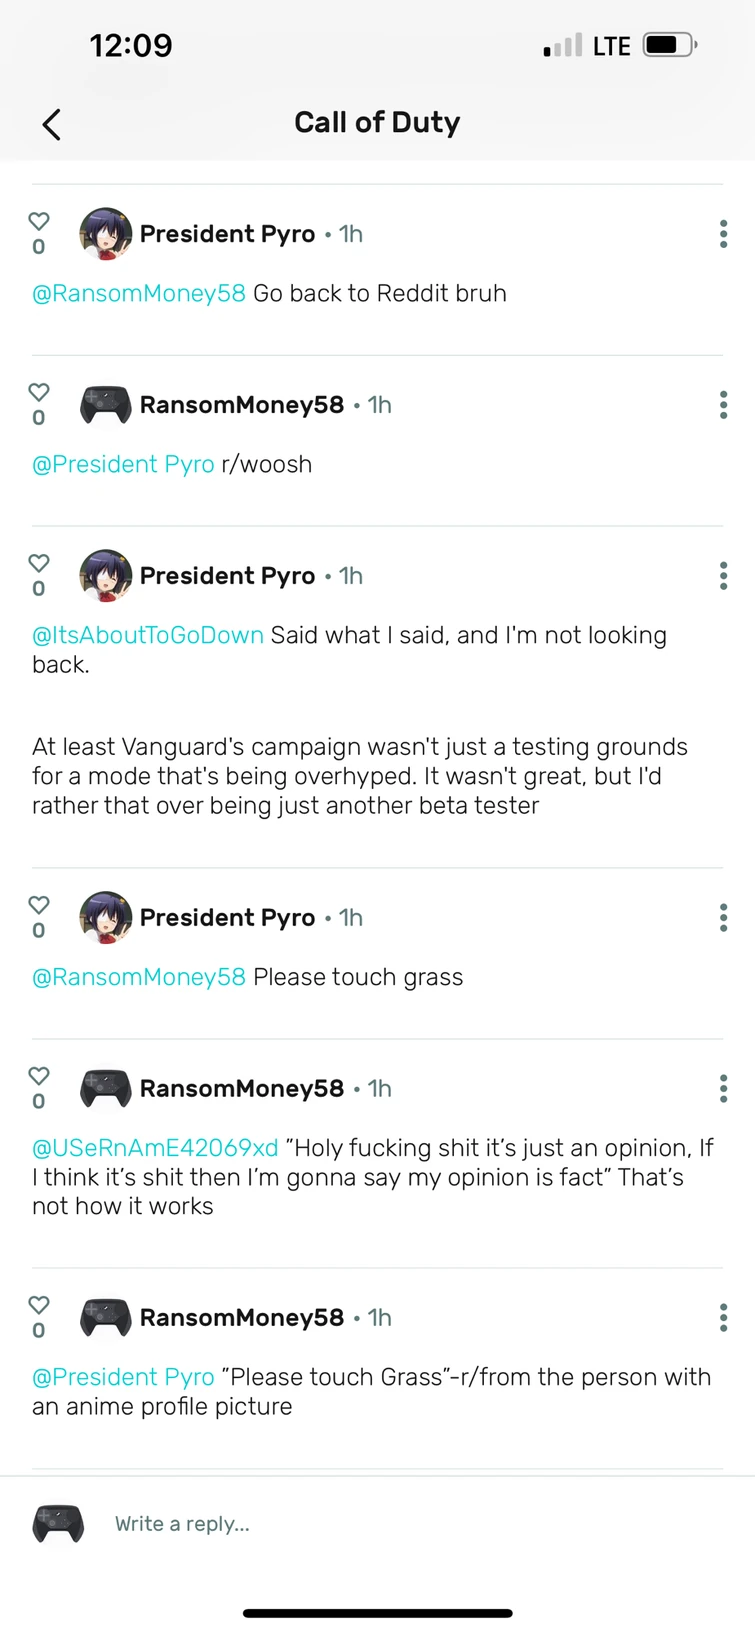Like RansomMoney58's "r/woosh" reply
This screenshot has height=1632, width=755.
tap(39, 392)
